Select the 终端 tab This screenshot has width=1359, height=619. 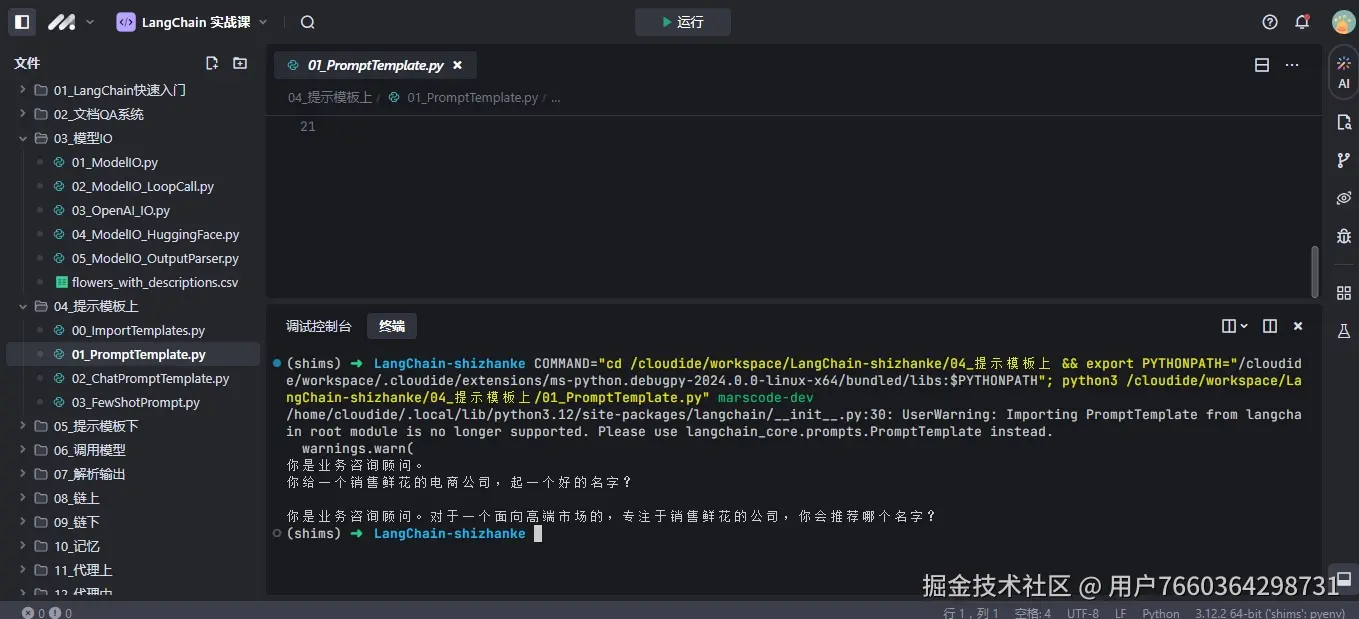(390, 325)
